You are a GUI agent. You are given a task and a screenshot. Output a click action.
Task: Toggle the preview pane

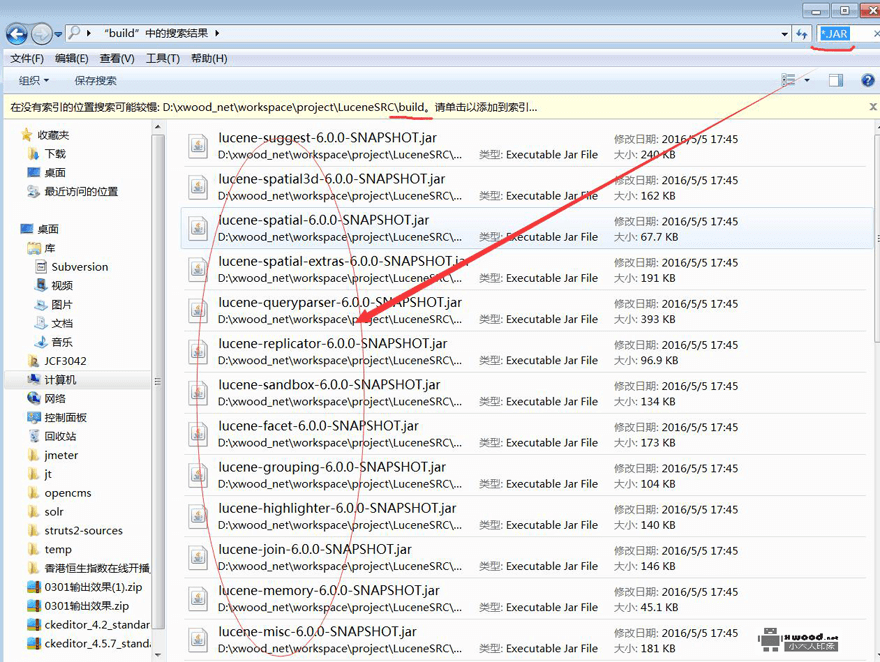pos(836,80)
